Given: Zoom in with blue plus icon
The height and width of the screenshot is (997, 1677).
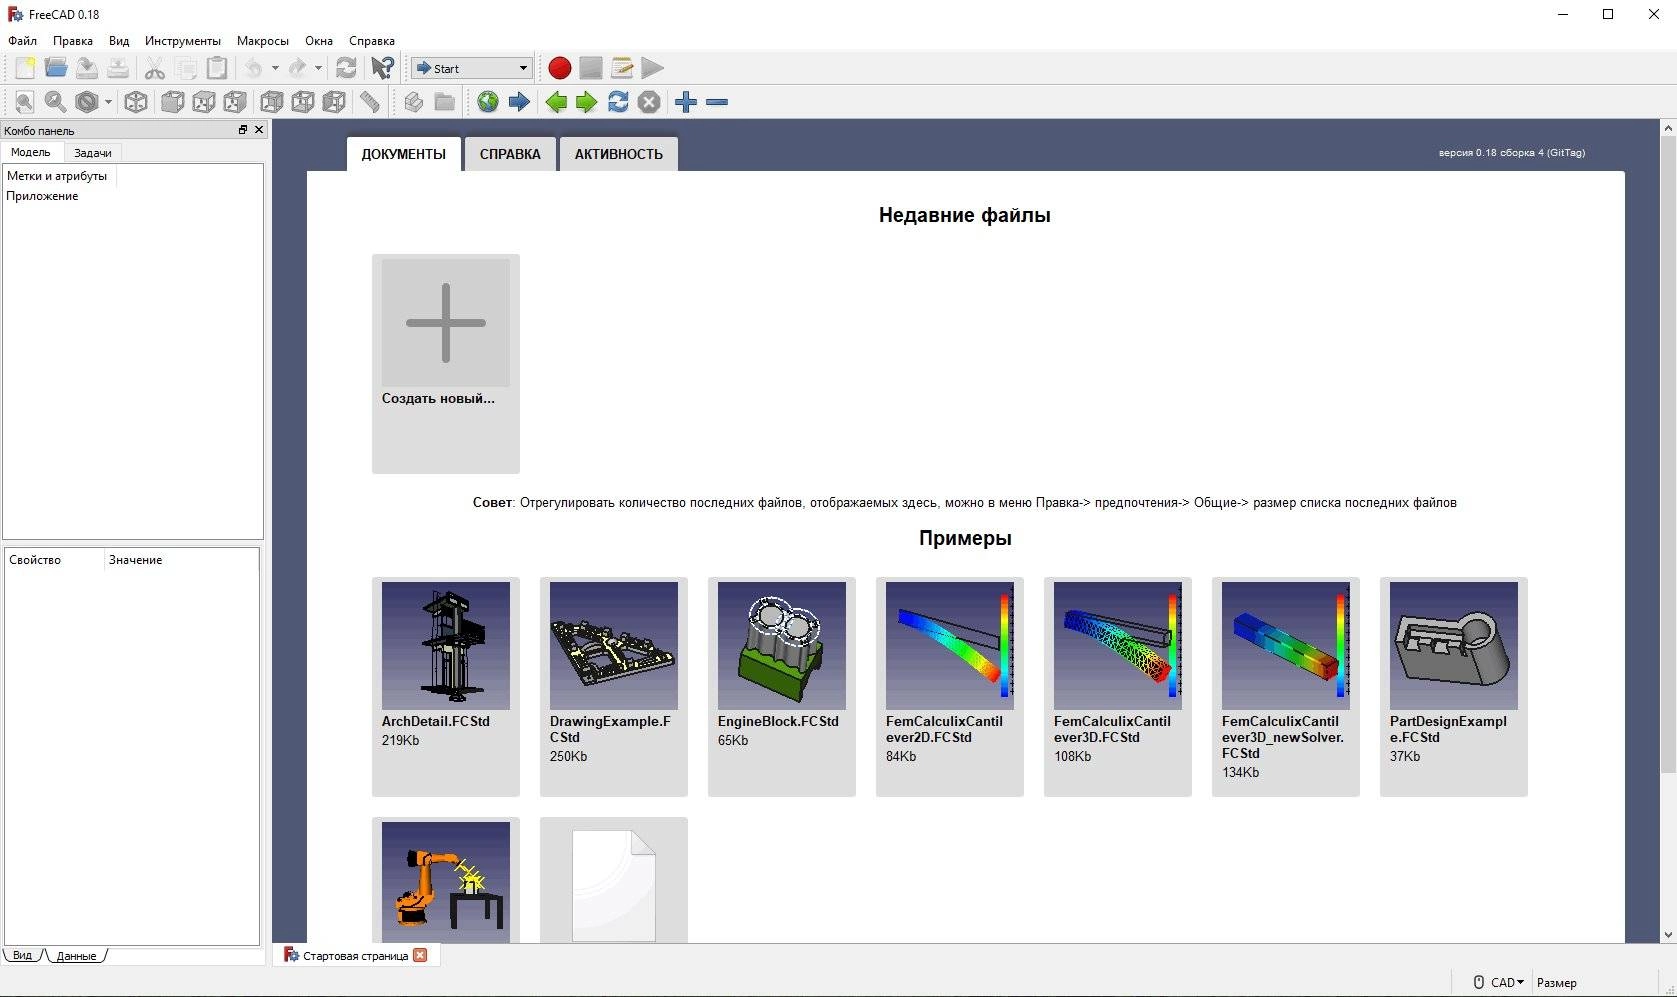Looking at the screenshot, I should (686, 102).
